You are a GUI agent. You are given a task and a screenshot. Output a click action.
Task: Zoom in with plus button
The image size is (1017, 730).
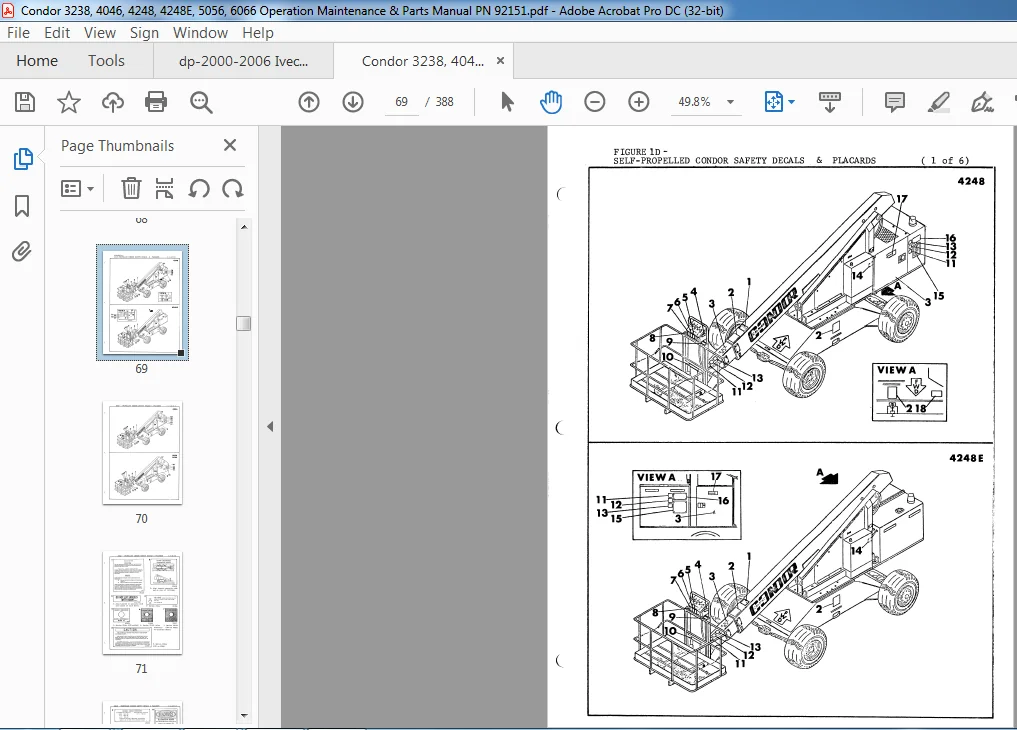coord(638,102)
